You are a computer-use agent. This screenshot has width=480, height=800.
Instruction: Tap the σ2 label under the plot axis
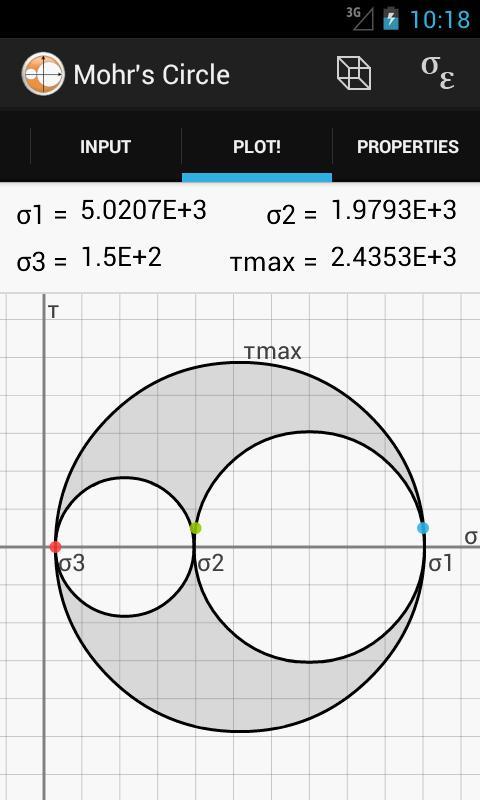click(x=211, y=564)
